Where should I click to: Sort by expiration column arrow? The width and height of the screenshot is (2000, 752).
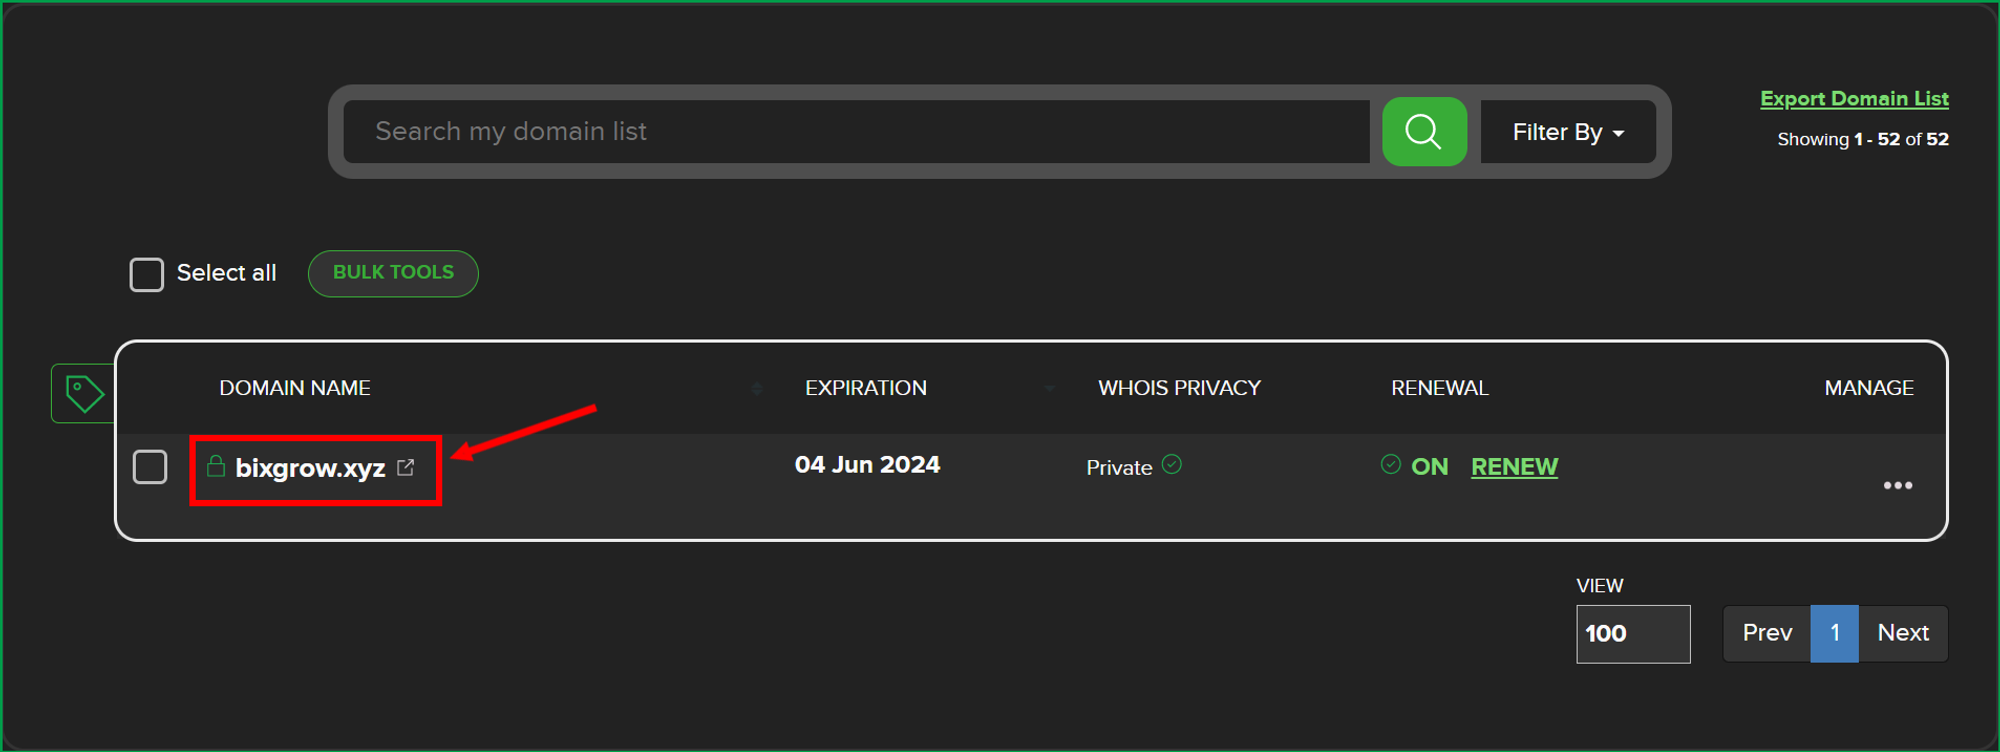click(x=1049, y=388)
